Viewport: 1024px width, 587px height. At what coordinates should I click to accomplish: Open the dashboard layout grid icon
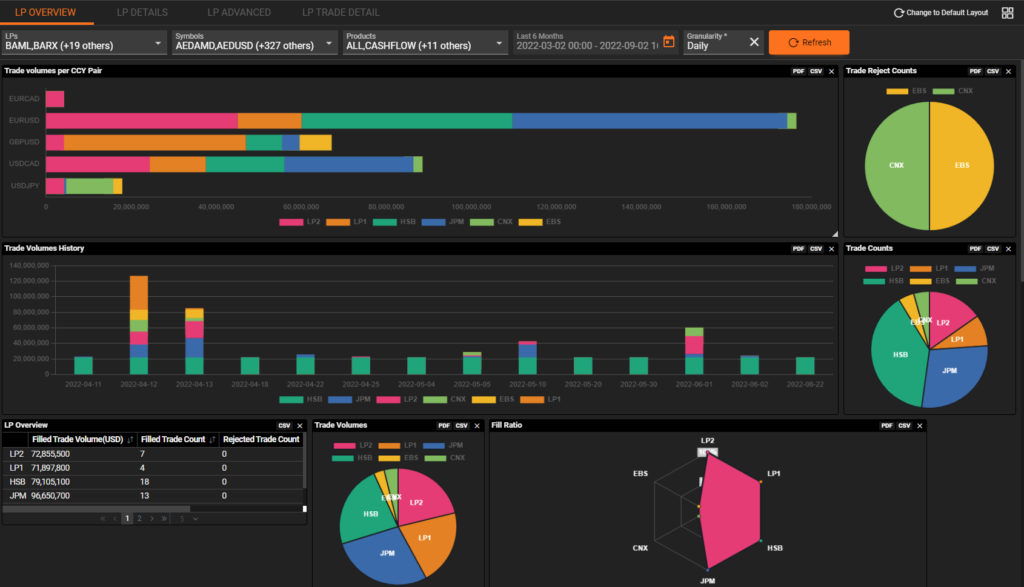point(1007,13)
